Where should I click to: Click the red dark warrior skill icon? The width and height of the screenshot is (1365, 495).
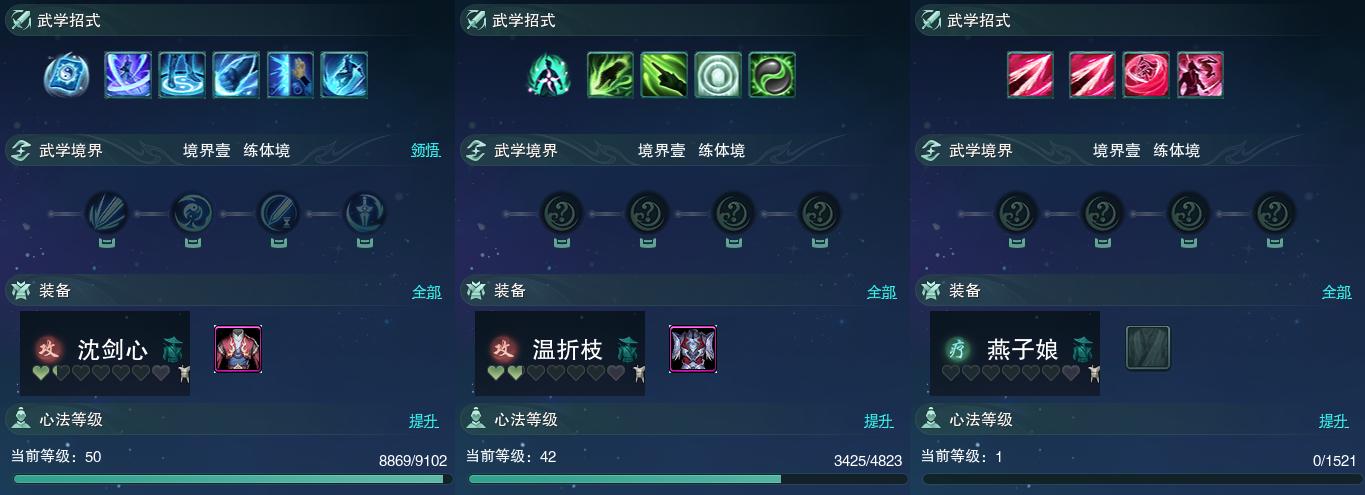point(1200,75)
